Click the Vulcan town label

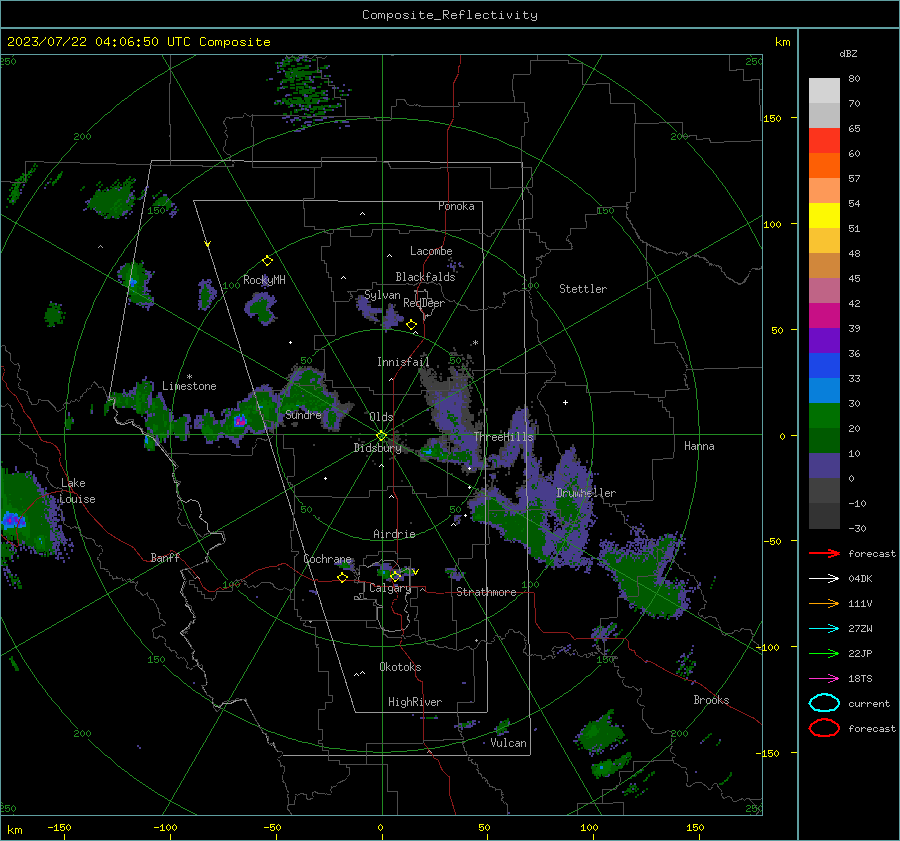coord(509,743)
